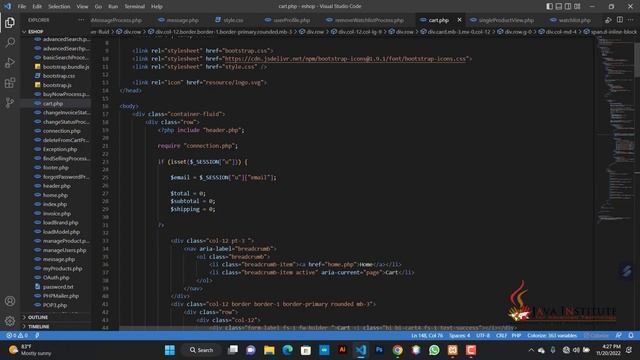Open header.php in explorer
This screenshot has width=640, height=360.
point(56,186)
